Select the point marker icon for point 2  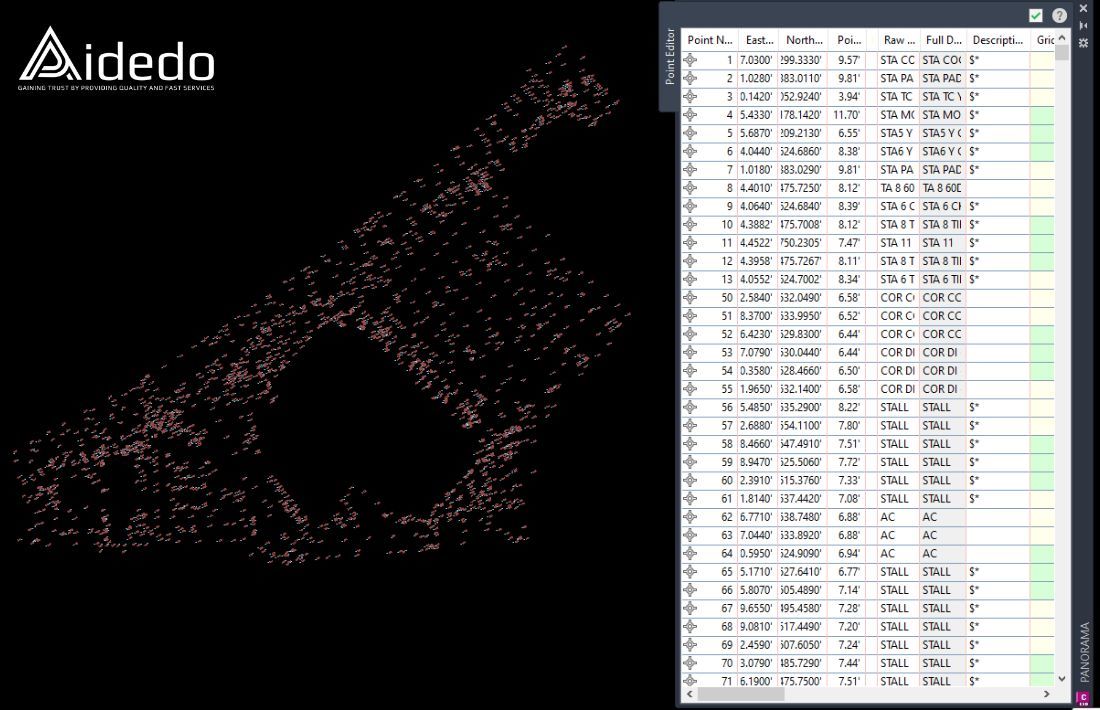[x=690, y=79]
